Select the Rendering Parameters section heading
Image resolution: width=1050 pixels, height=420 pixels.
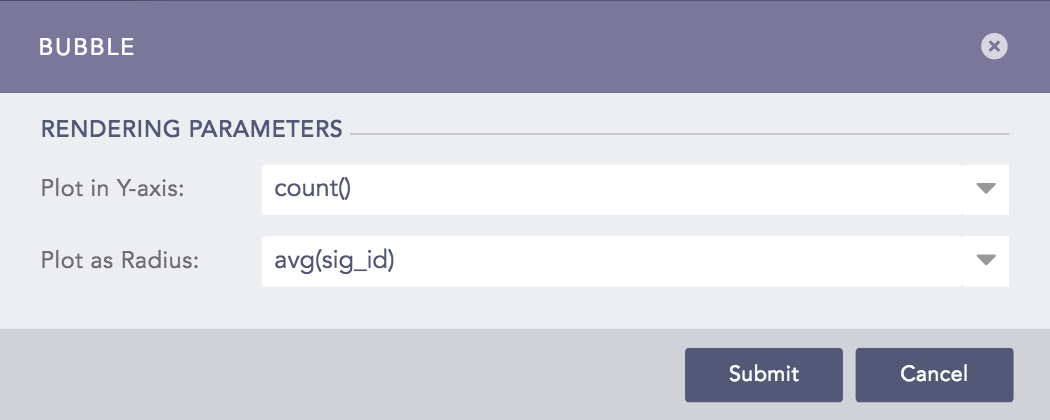(x=191, y=129)
